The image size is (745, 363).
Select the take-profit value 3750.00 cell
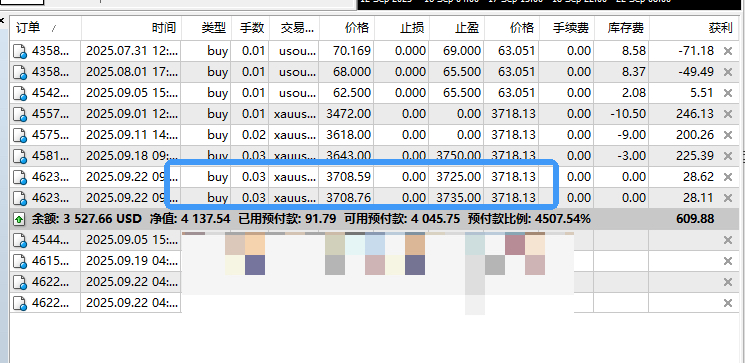coord(457,156)
